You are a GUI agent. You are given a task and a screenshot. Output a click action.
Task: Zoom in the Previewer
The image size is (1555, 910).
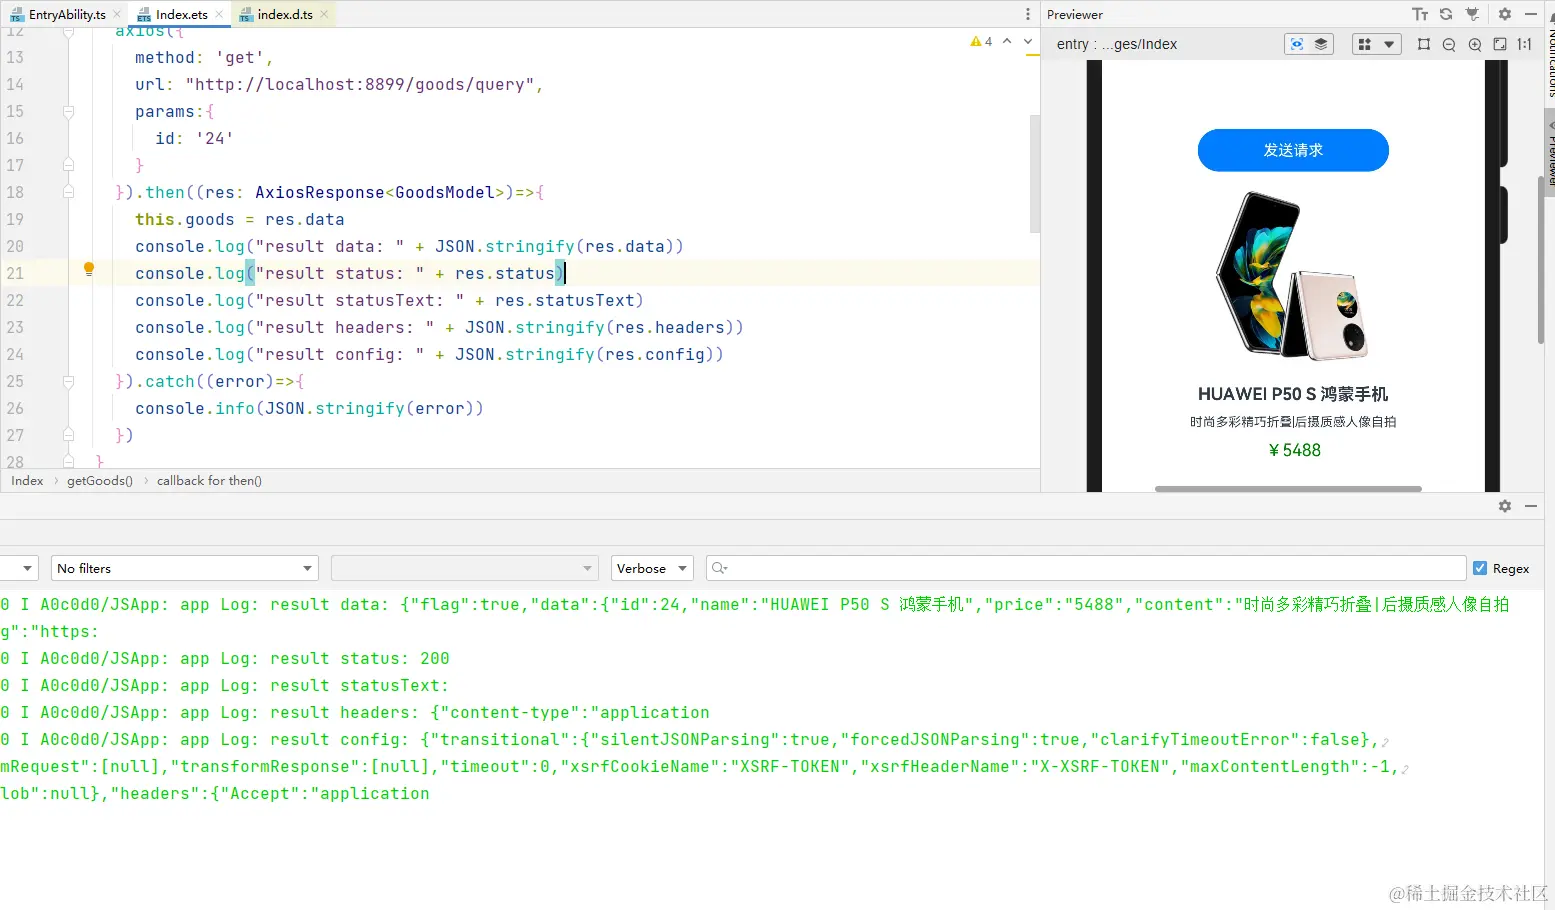click(x=1475, y=44)
